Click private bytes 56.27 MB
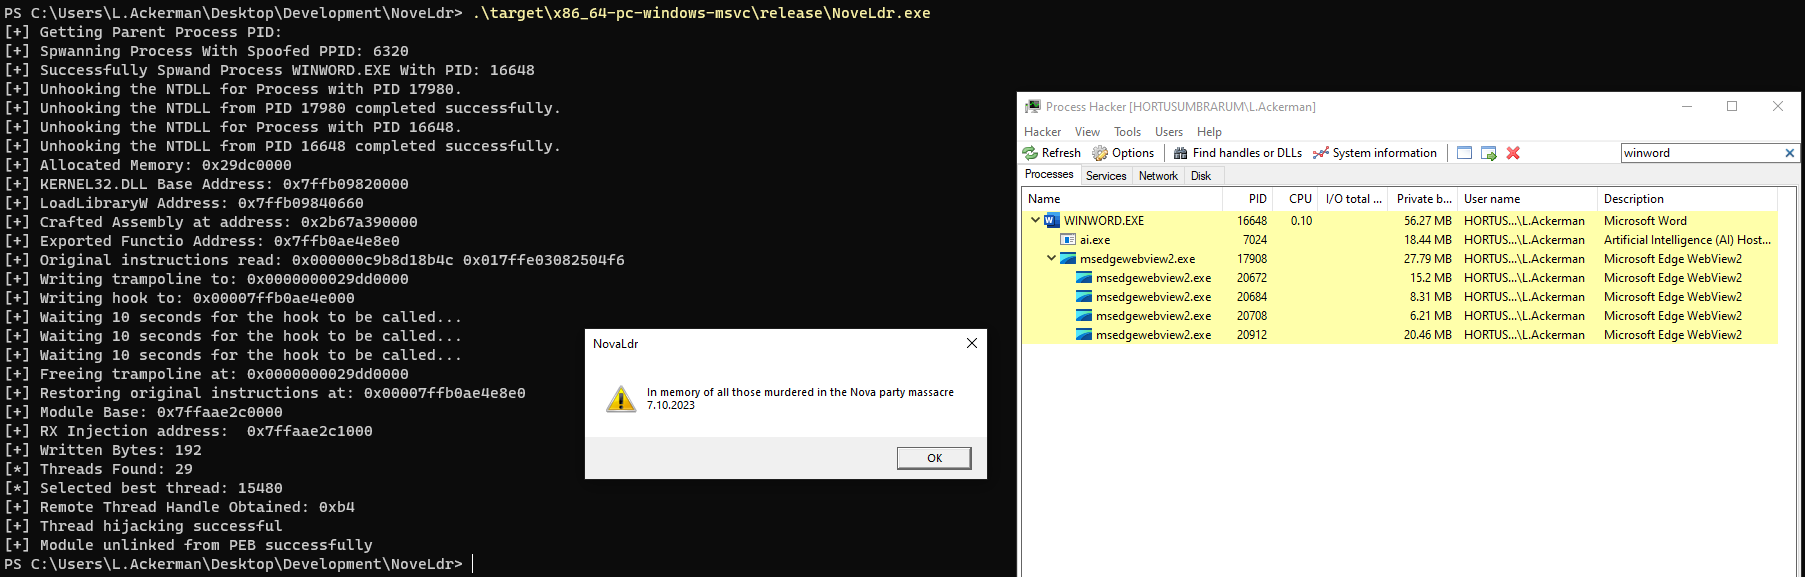This screenshot has height=577, width=1805. click(x=1428, y=221)
